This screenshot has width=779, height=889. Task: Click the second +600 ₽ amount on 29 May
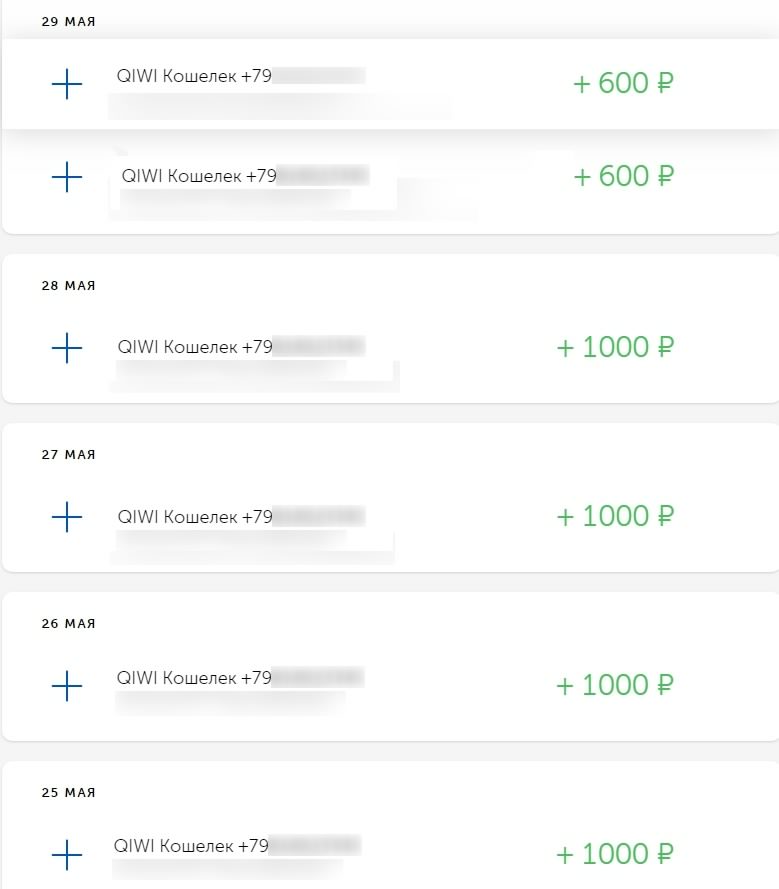click(623, 177)
